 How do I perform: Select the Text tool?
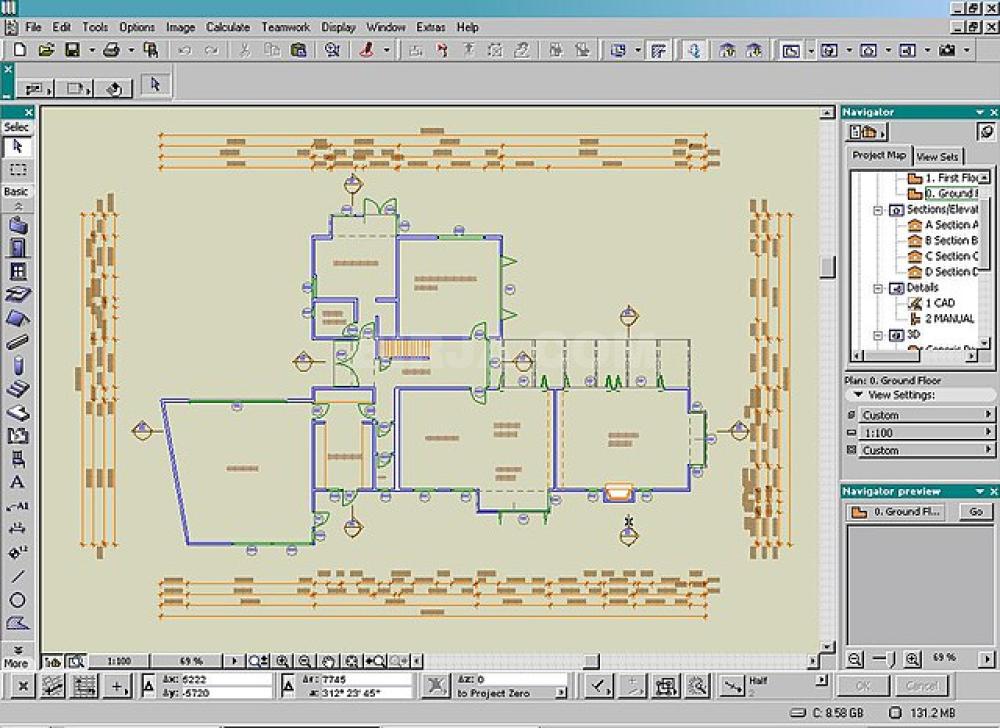pyautogui.click(x=17, y=482)
